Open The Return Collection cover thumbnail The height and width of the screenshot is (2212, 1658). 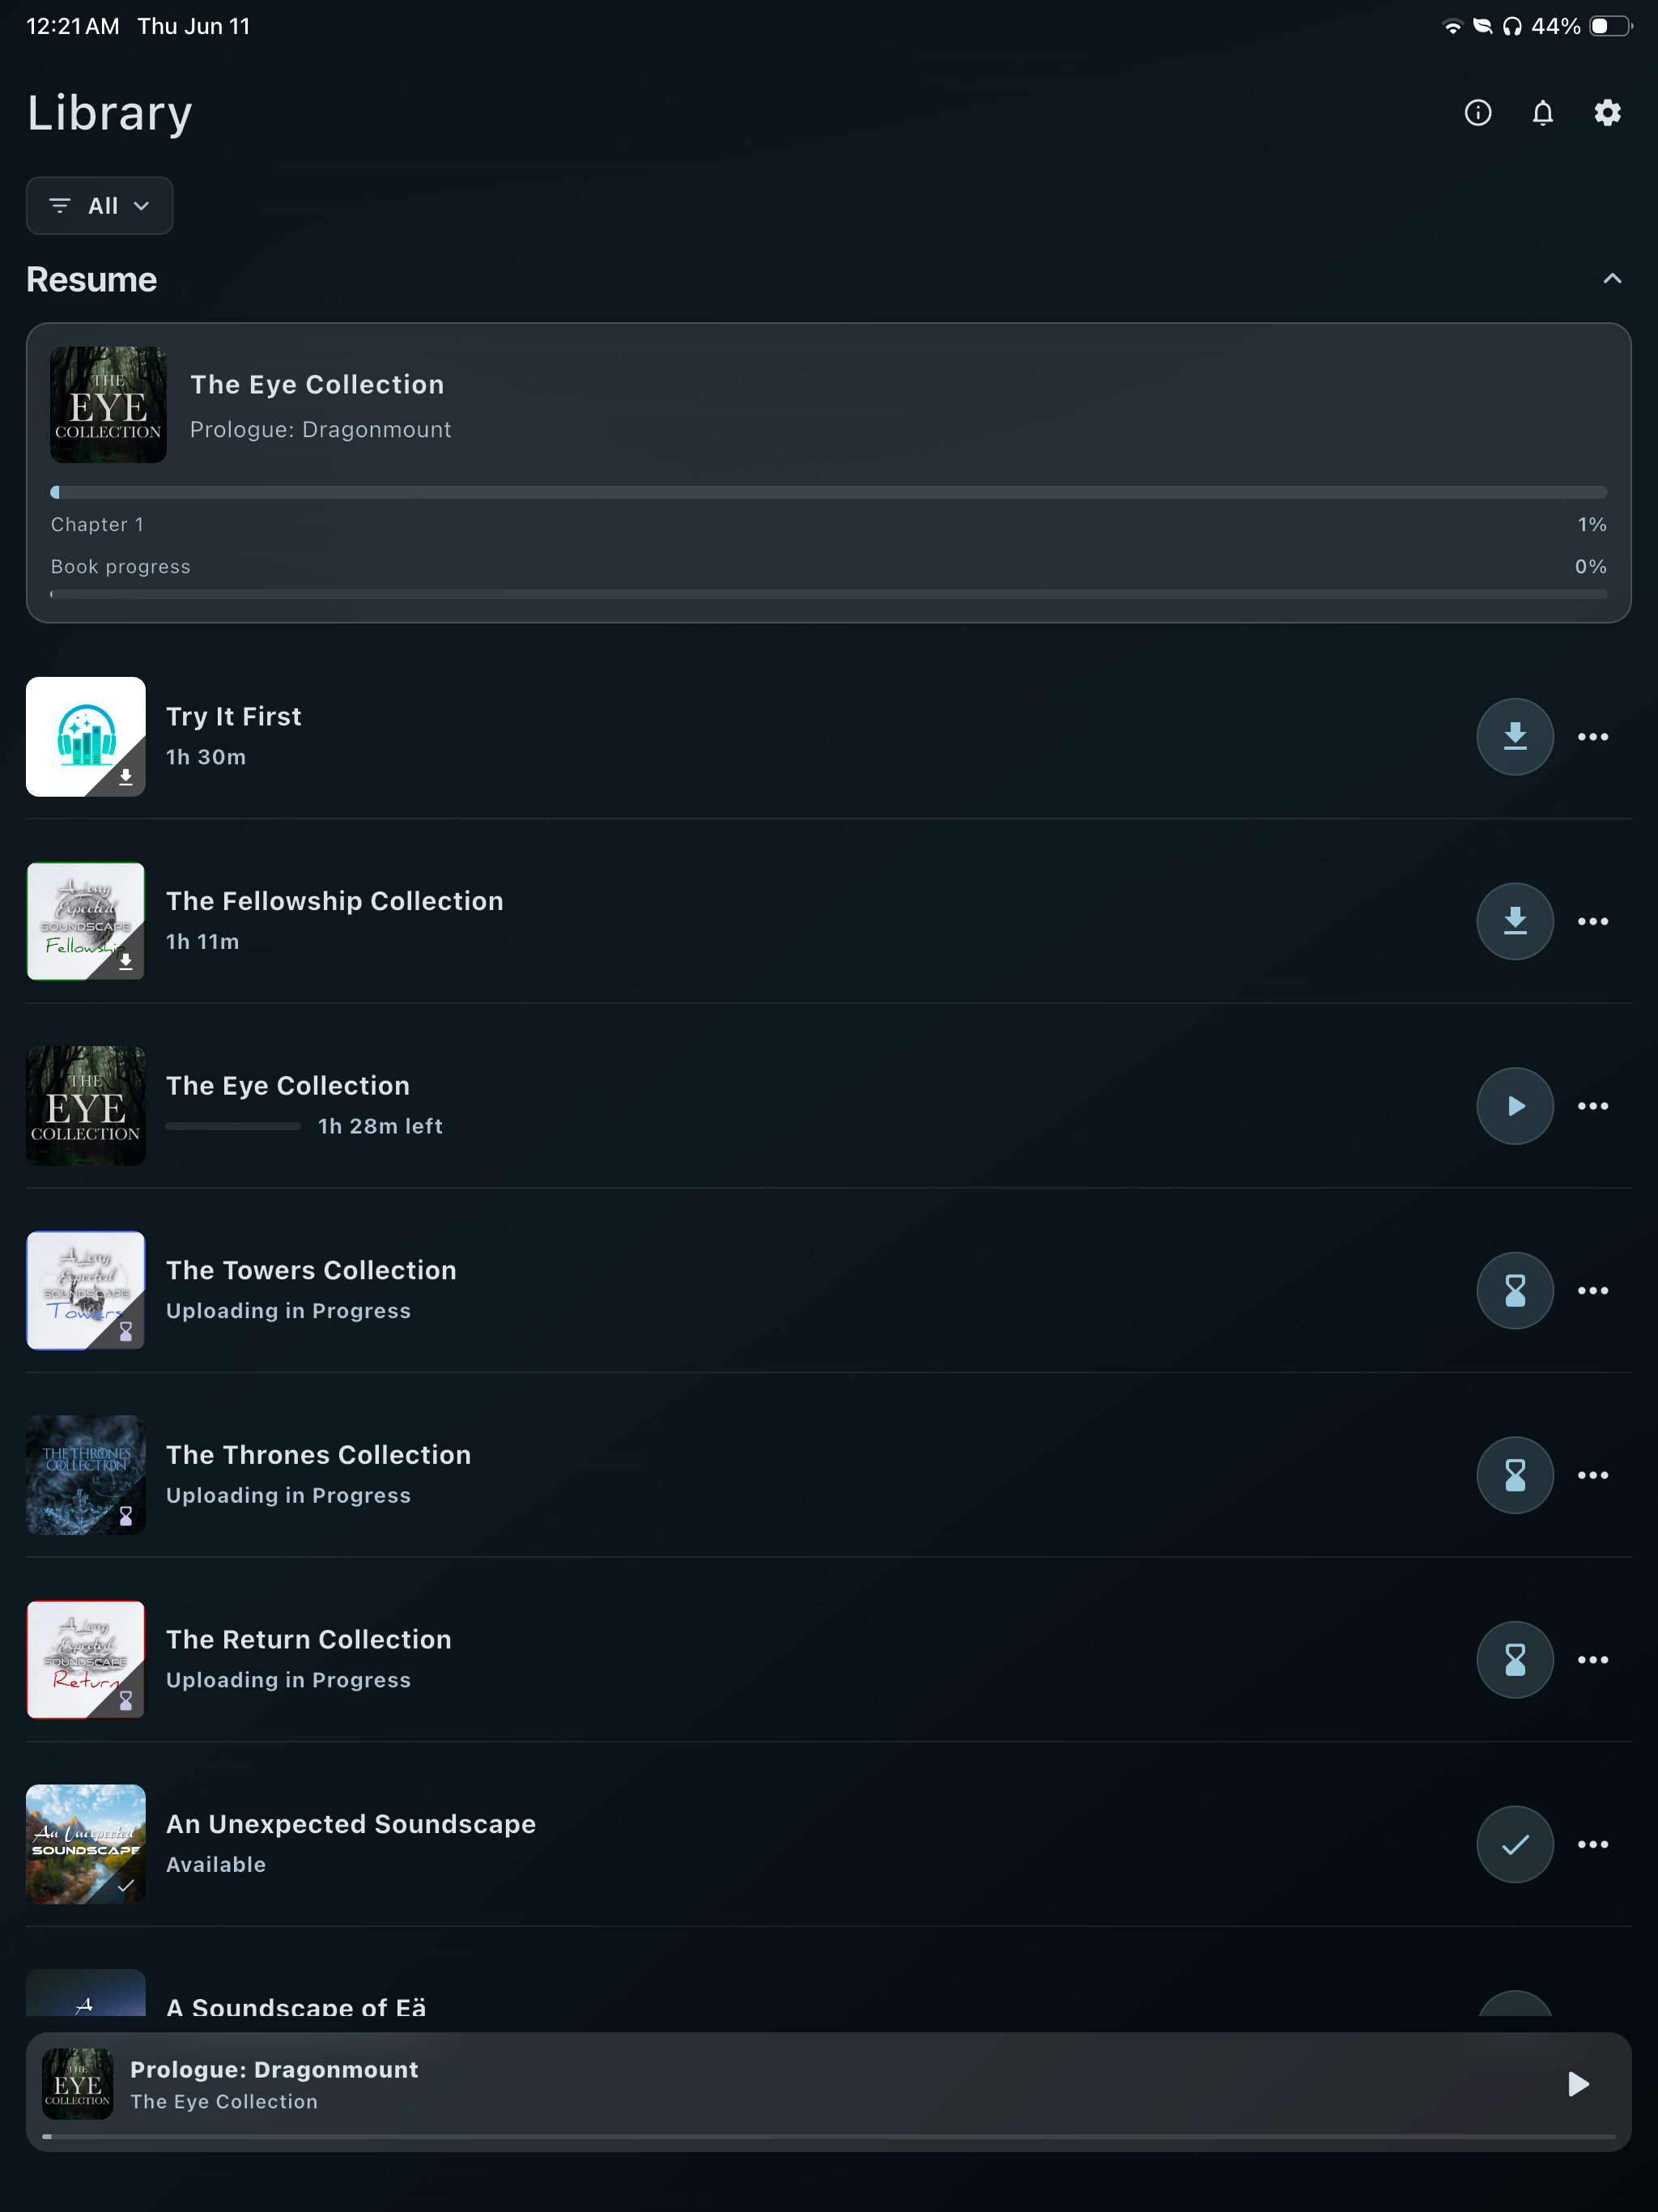[x=86, y=1660]
